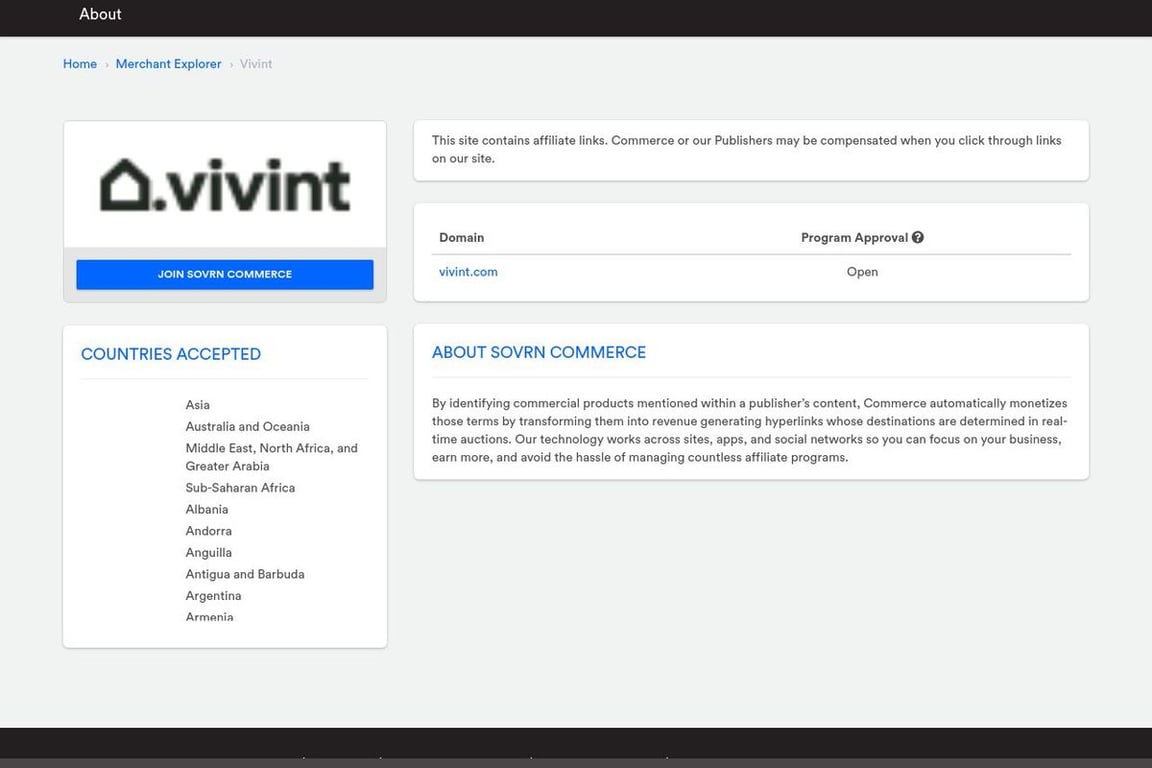Click the Domain column header
The height and width of the screenshot is (768, 1152).
[x=461, y=237]
